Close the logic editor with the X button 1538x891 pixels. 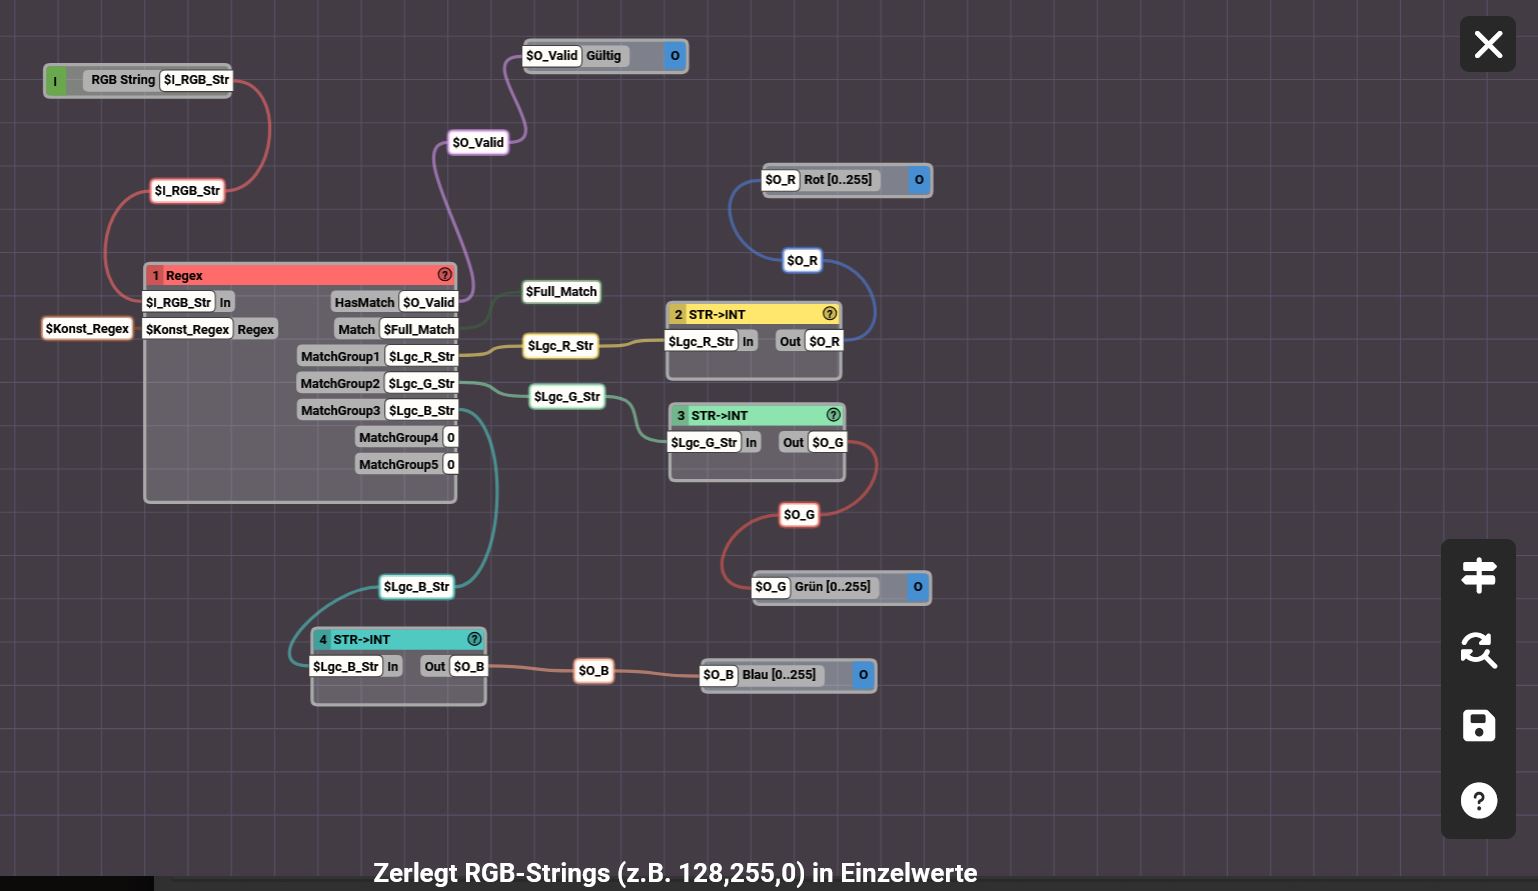[x=1487, y=45]
